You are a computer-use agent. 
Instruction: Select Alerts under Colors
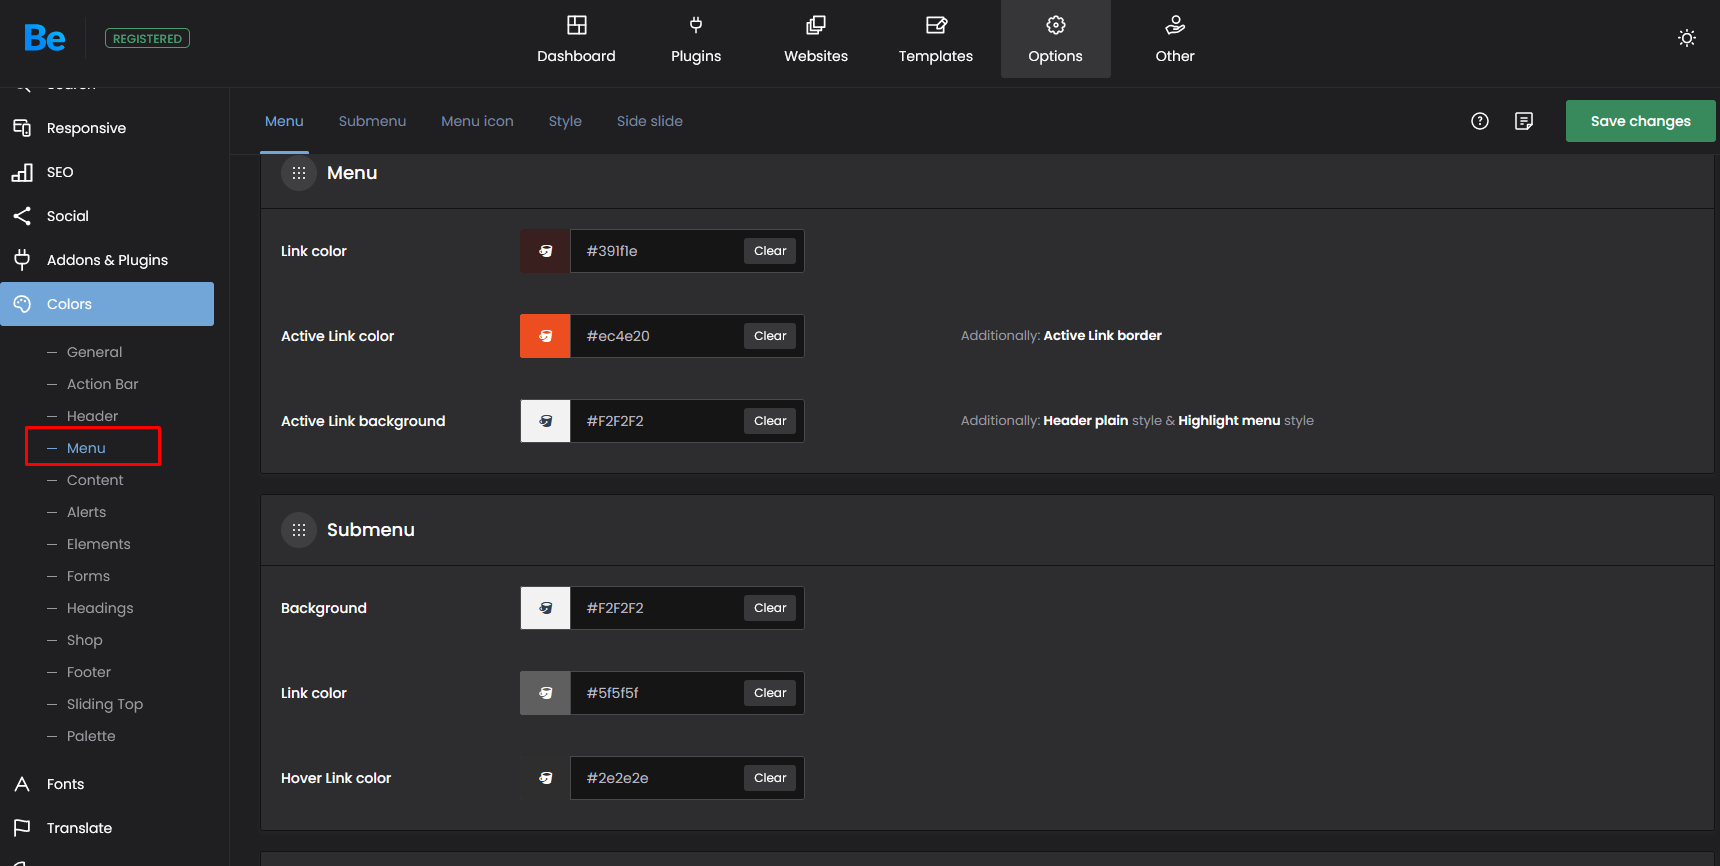(x=86, y=512)
